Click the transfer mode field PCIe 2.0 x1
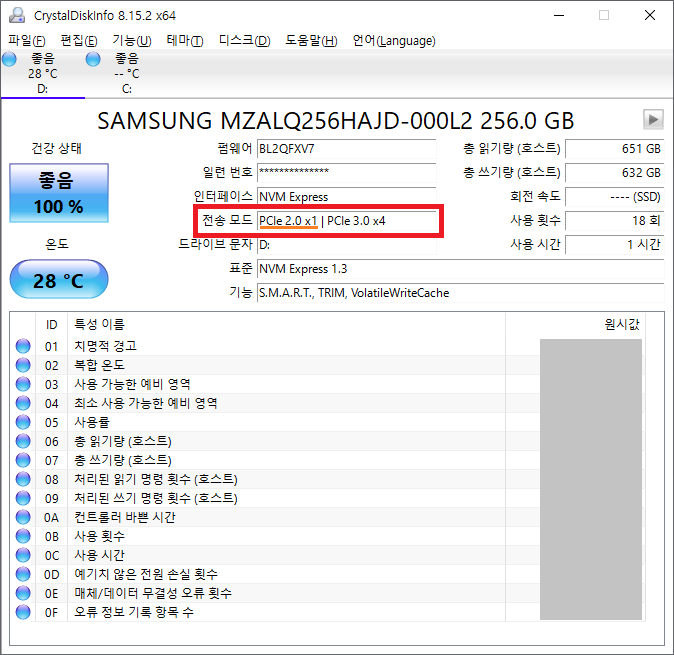Viewport: 674px width, 655px height. tap(346, 221)
